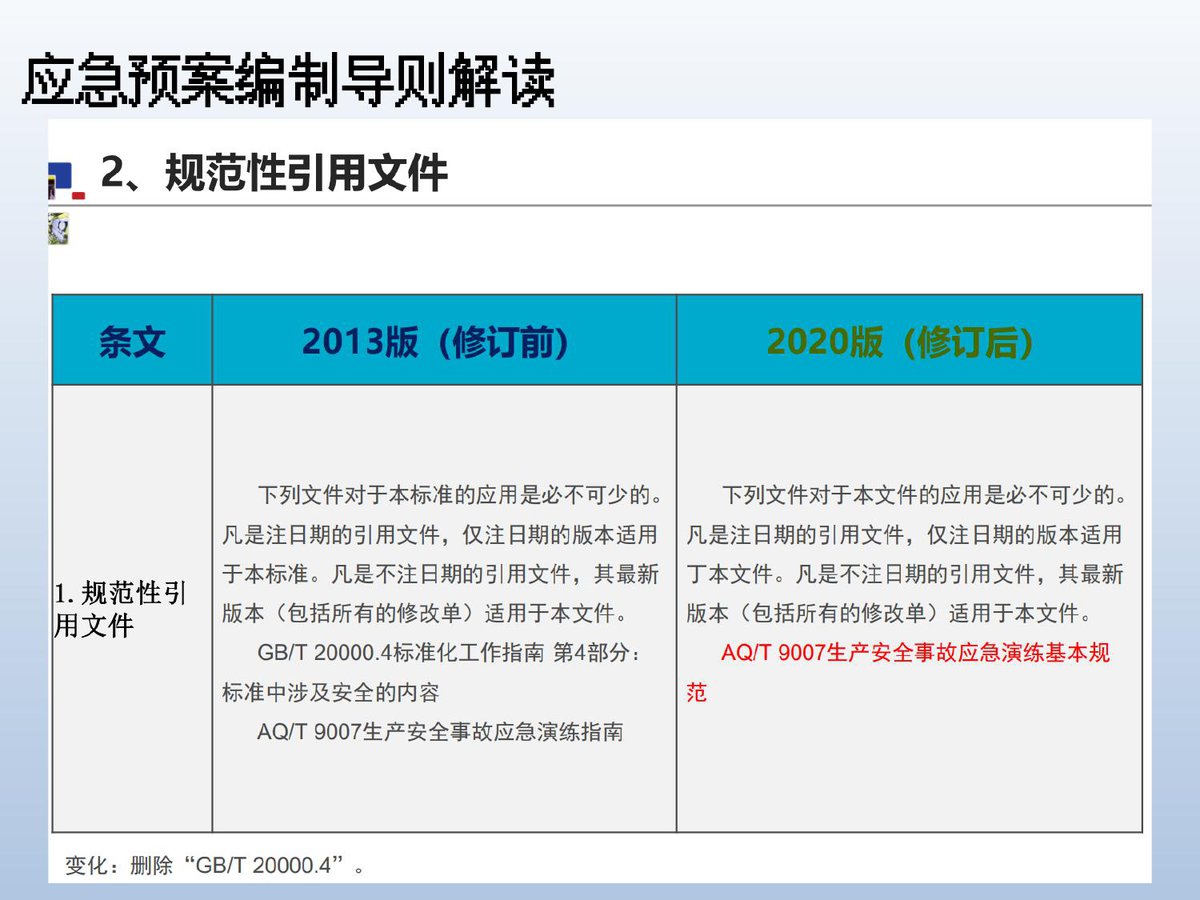Image resolution: width=1200 pixels, height=900 pixels.
Task: Click first paragraph line in 2020 column
Action: point(926,495)
